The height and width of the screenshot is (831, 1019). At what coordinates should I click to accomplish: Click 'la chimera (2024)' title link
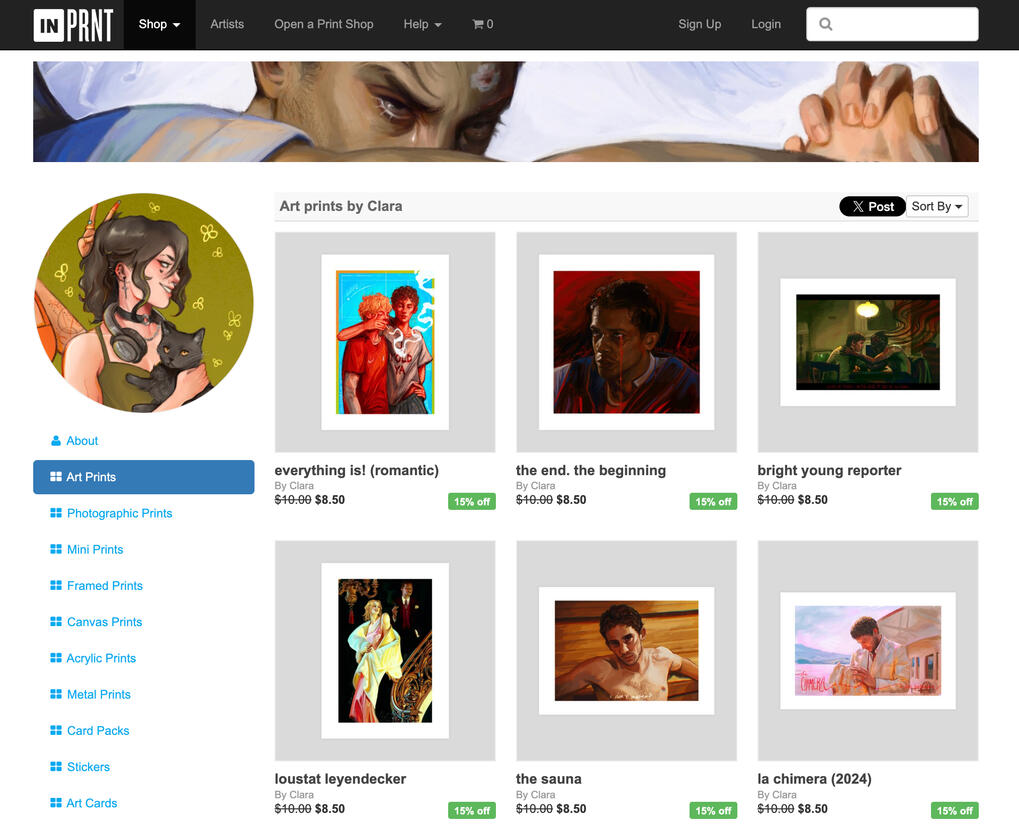814,778
